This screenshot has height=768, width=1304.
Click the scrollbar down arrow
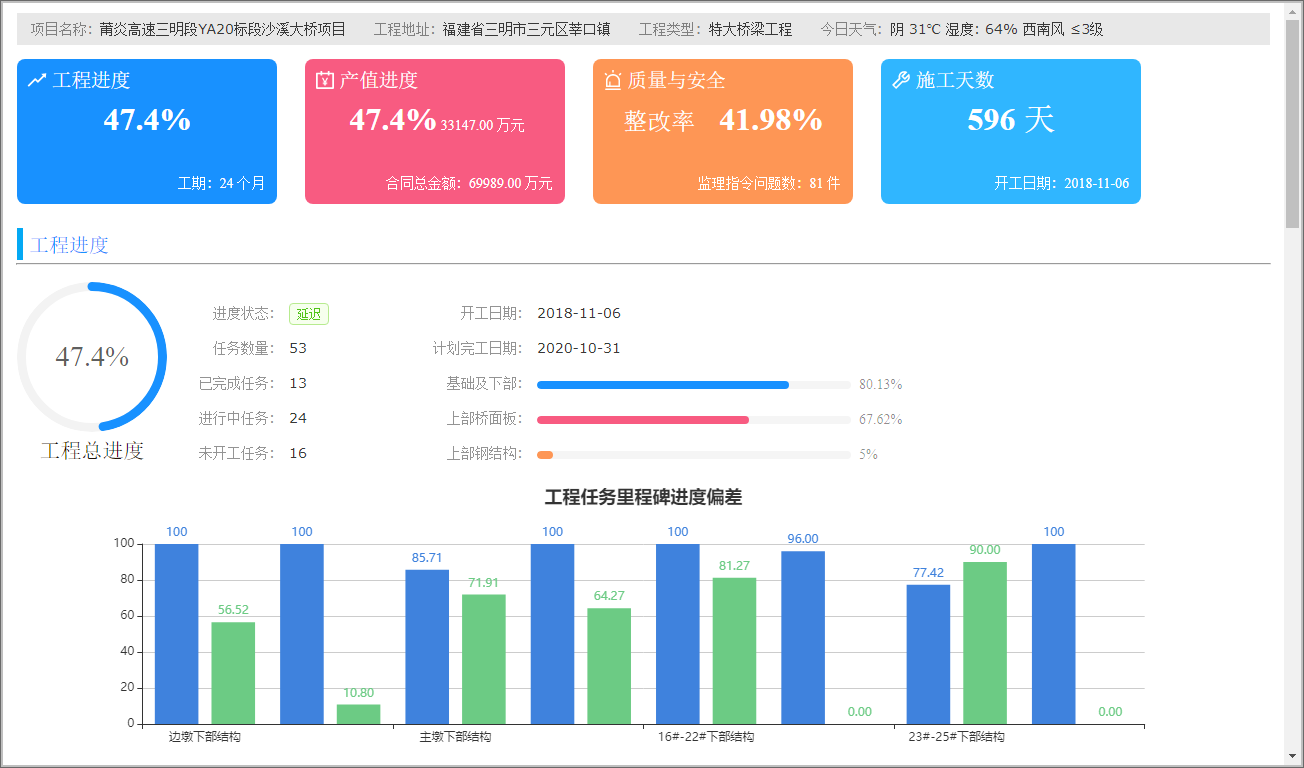click(x=1293, y=757)
